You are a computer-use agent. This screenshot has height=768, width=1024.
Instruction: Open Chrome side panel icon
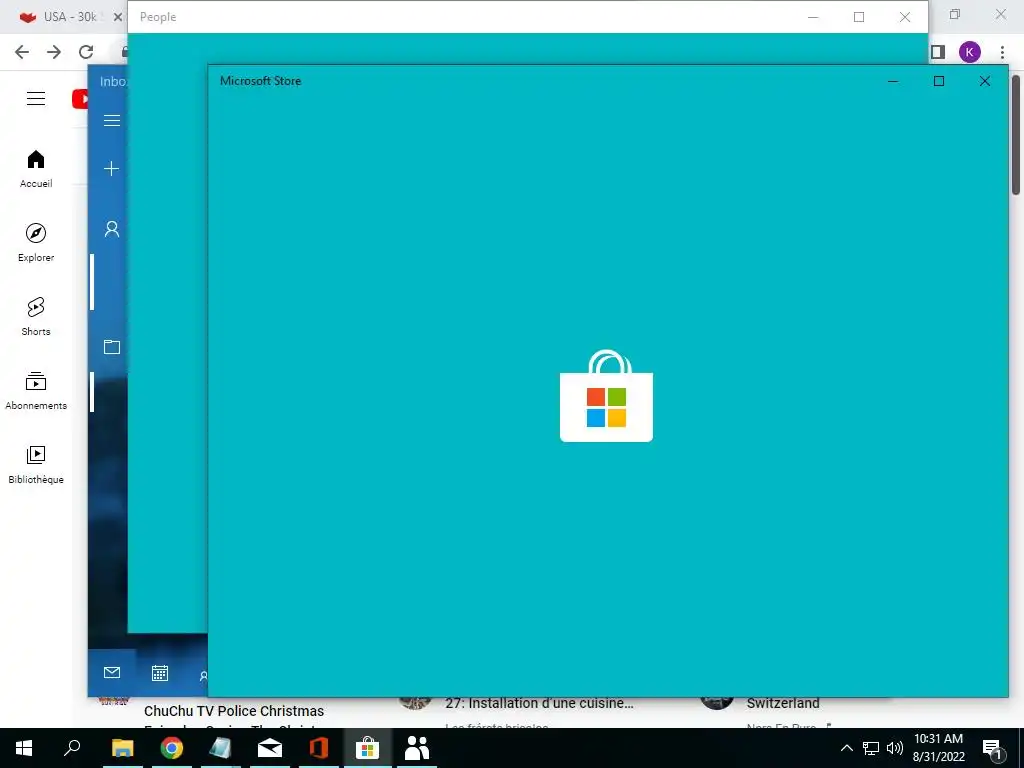(x=938, y=52)
